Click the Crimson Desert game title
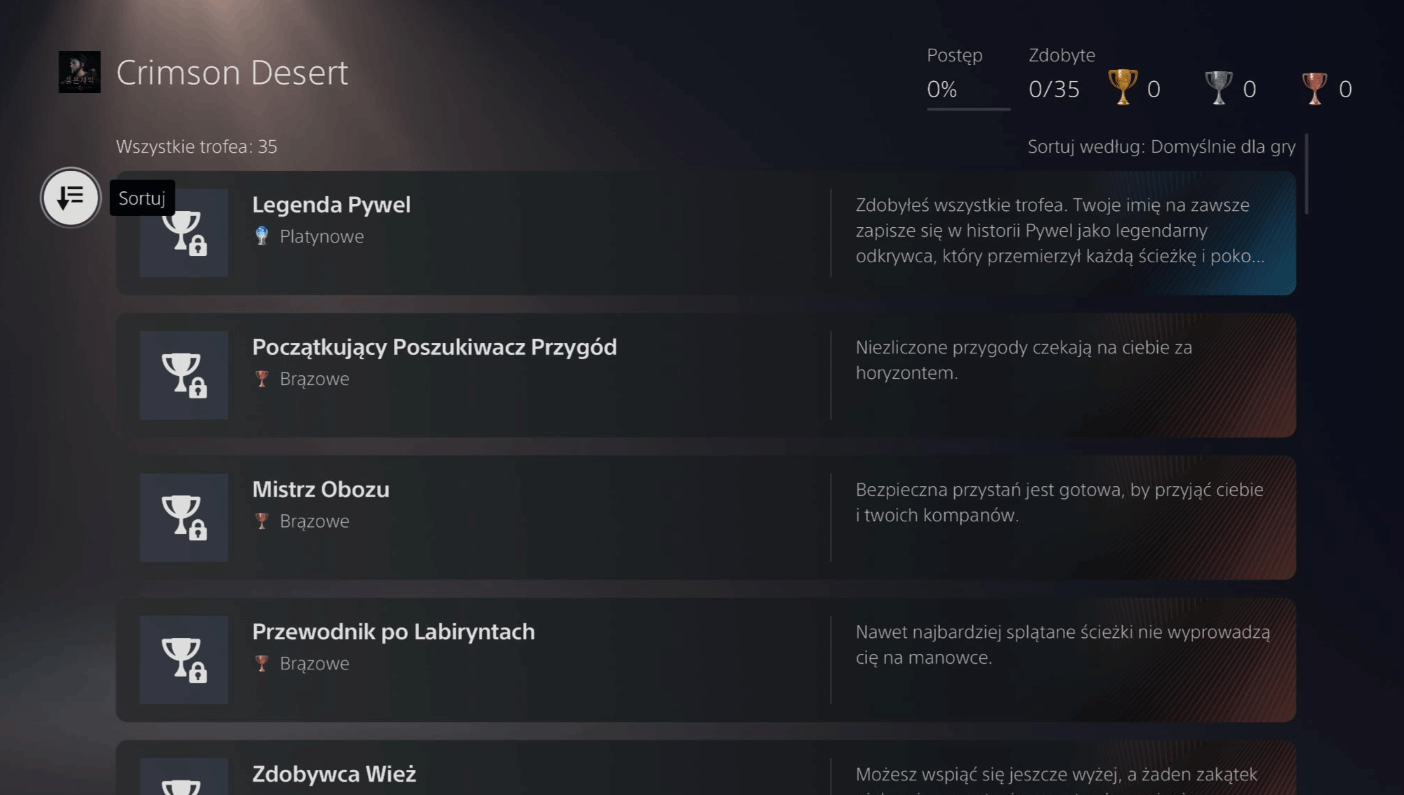The image size is (1404, 795). point(232,73)
